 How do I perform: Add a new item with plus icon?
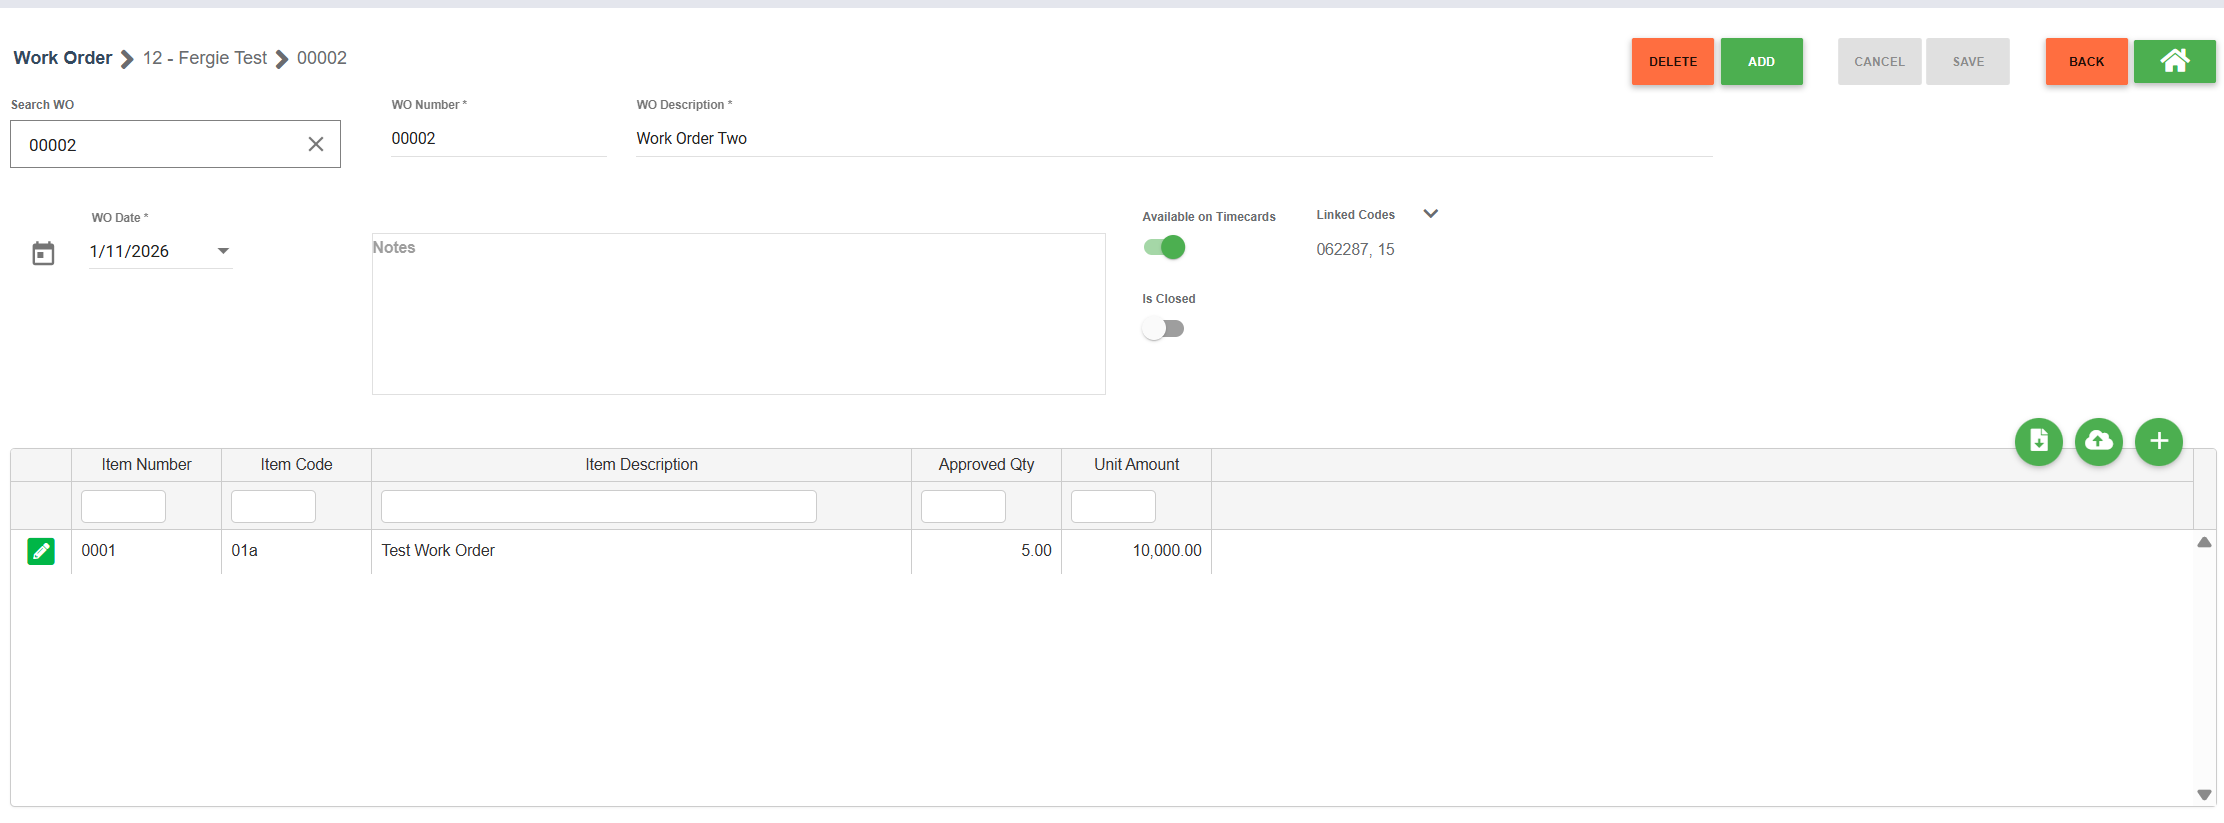coord(2159,441)
